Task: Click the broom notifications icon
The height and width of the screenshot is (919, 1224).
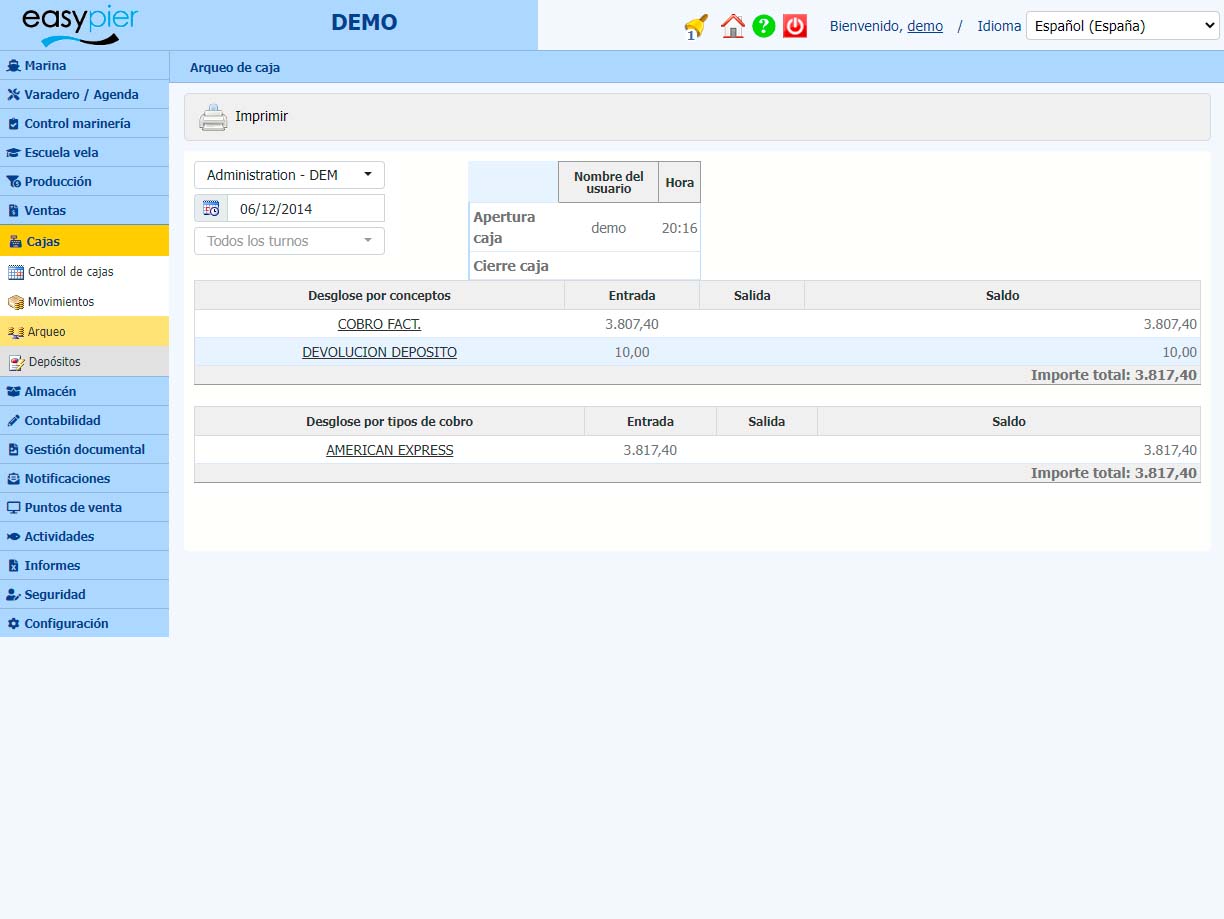Action: [696, 26]
